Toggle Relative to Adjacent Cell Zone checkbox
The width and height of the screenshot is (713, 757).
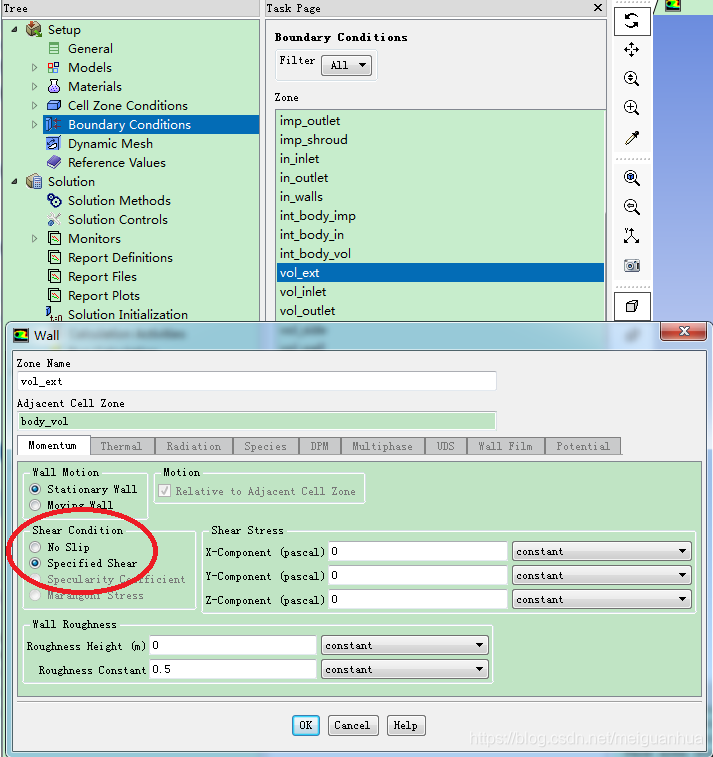click(x=165, y=491)
